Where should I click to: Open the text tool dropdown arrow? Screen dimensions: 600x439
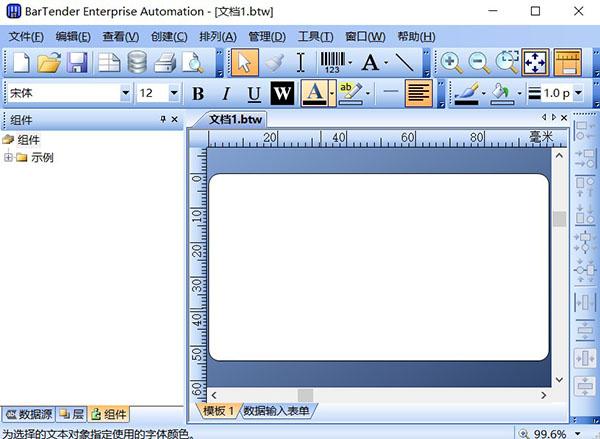coord(386,62)
